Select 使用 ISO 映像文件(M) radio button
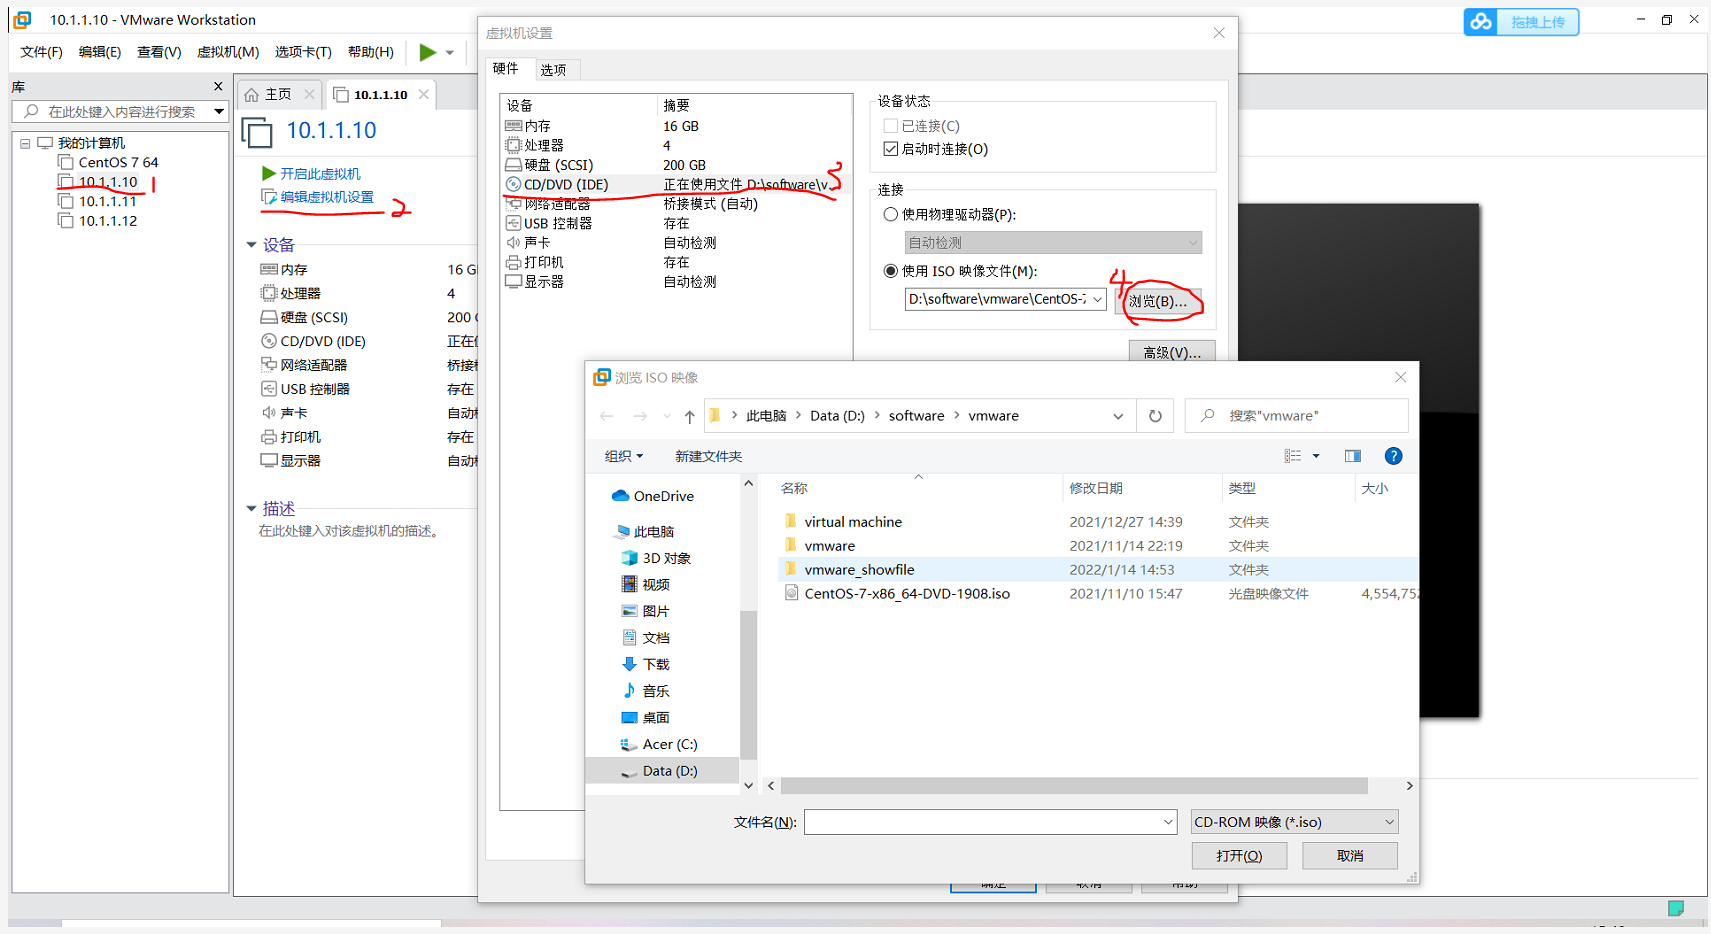This screenshot has width=1711, height=934. tap(891, 271)
